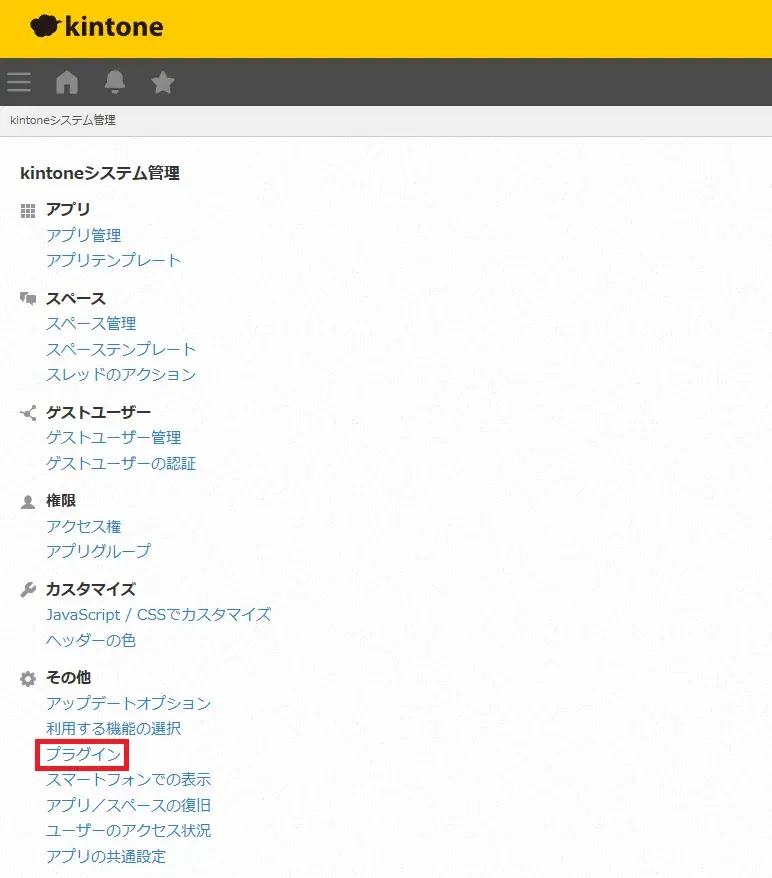Open アプリの共通設定 link
The width and height of the screenshot is (772, 878).
106,856
